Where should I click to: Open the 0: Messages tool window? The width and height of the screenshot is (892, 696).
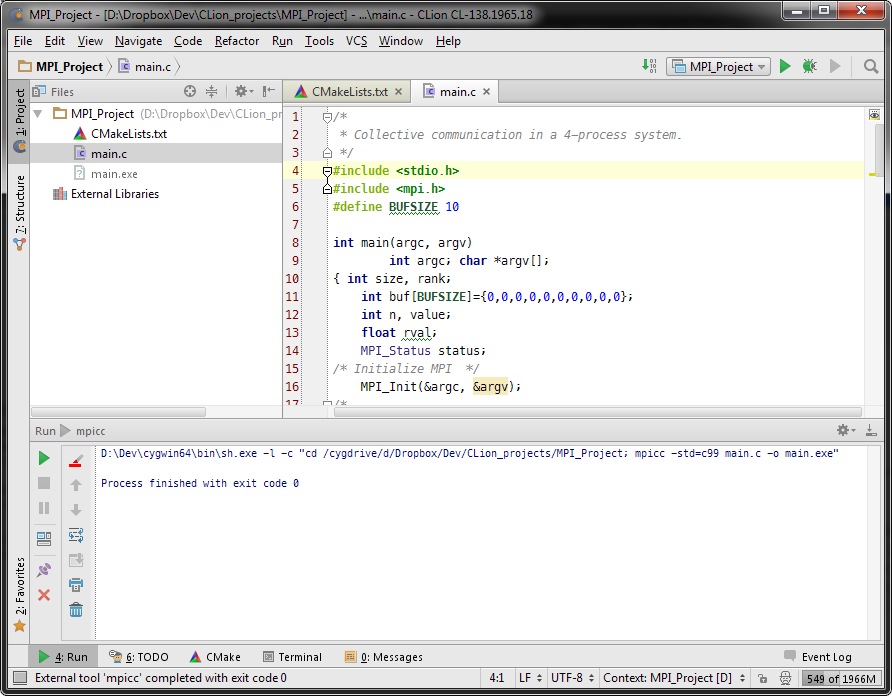384,657
